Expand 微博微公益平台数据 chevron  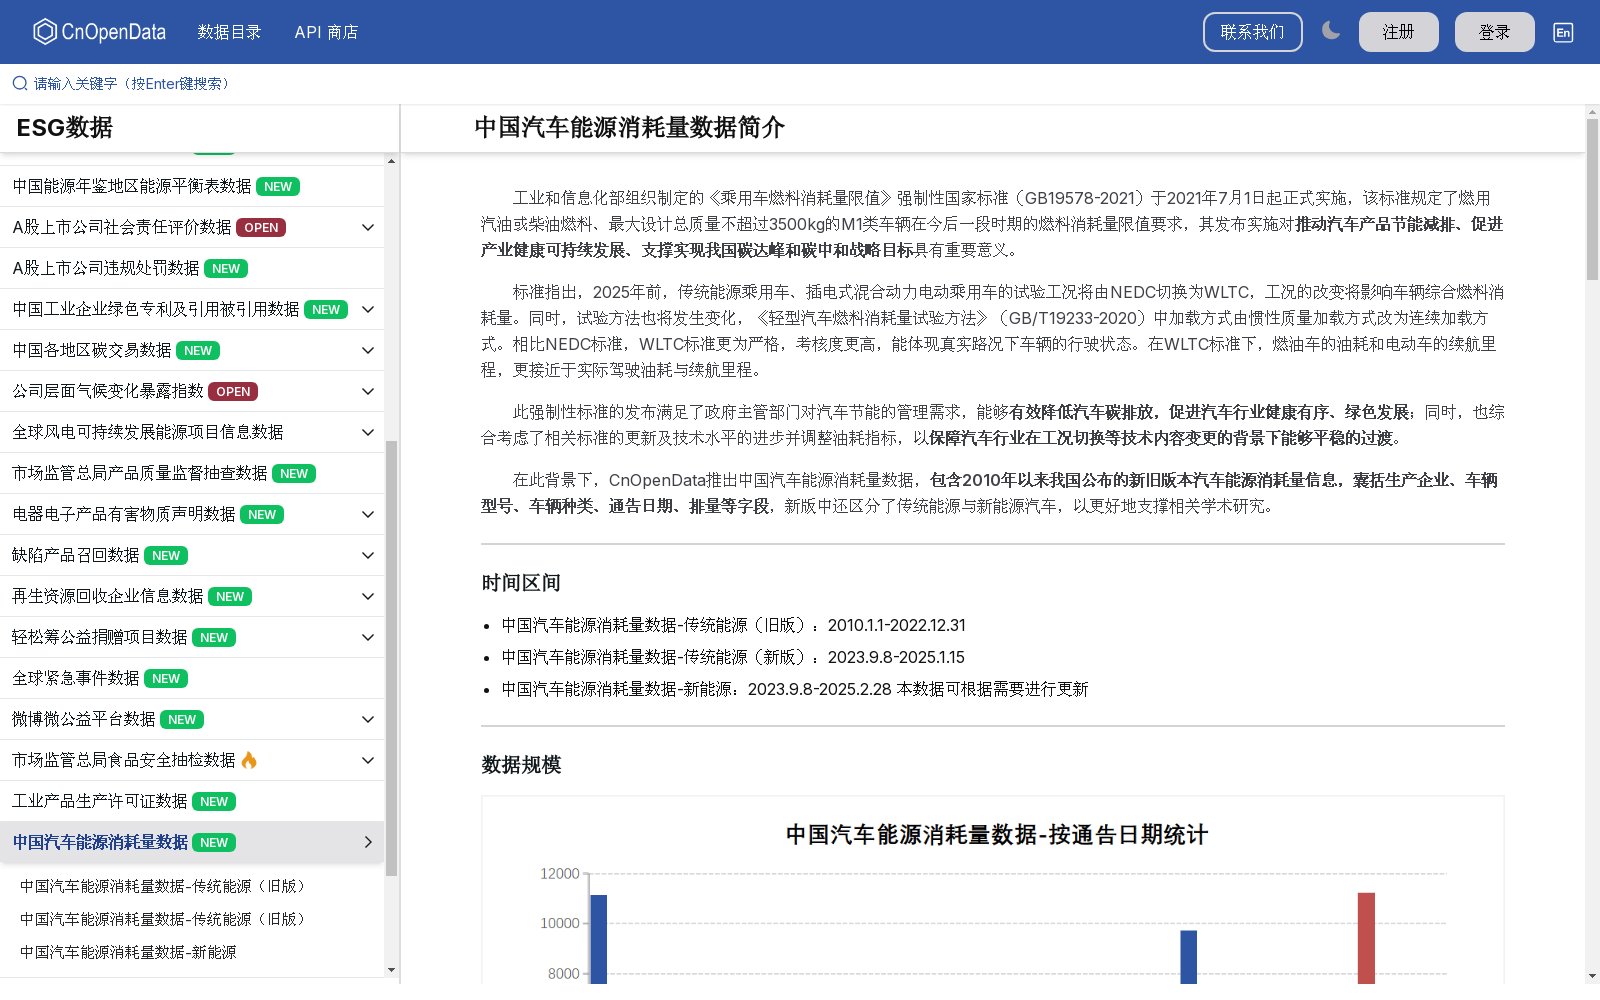[368, 719]
